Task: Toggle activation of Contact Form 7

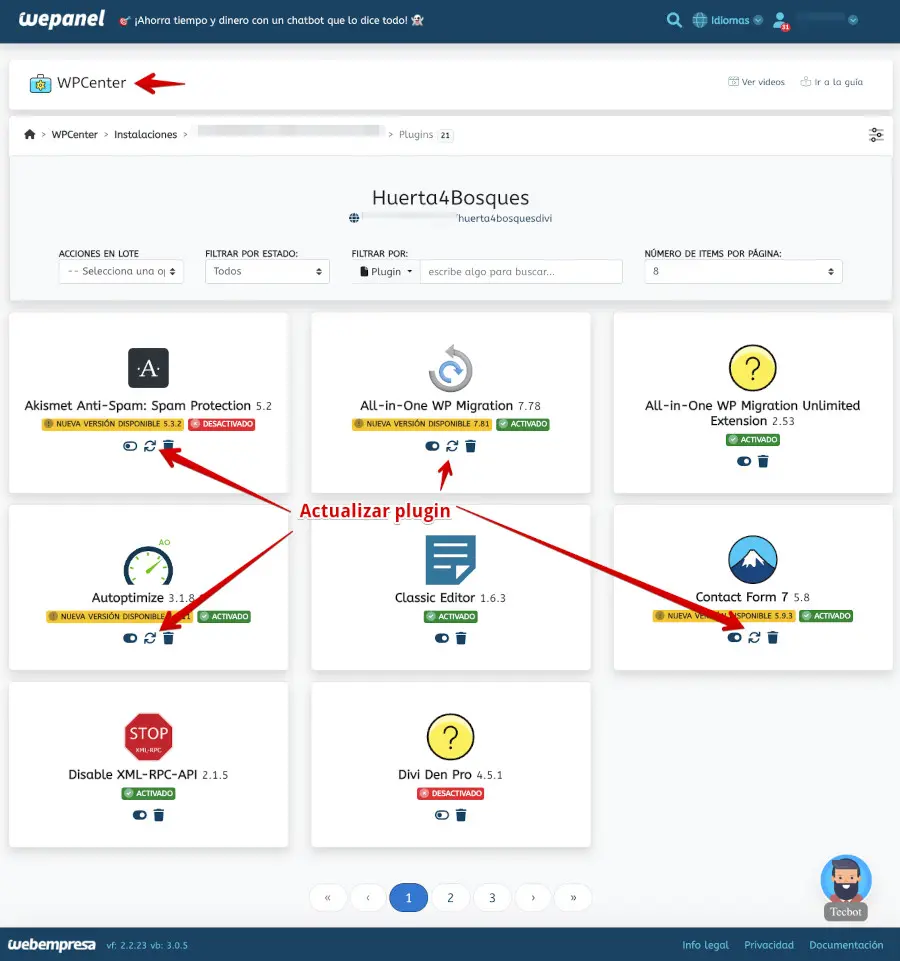Action: click(734, 637)
